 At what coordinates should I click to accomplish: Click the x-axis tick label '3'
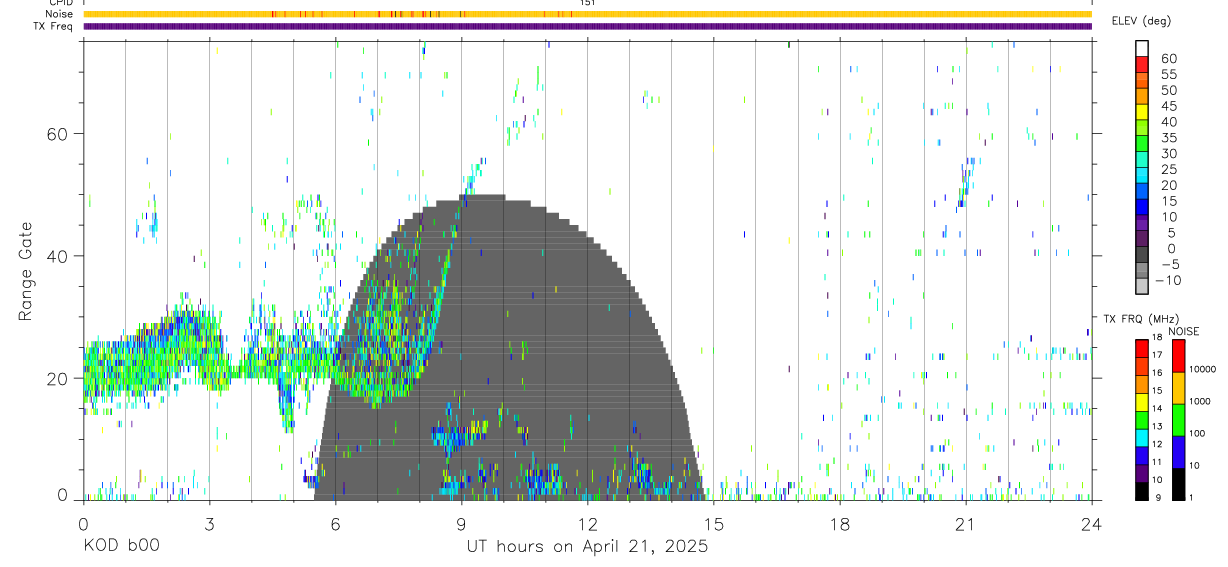point(209,524)
